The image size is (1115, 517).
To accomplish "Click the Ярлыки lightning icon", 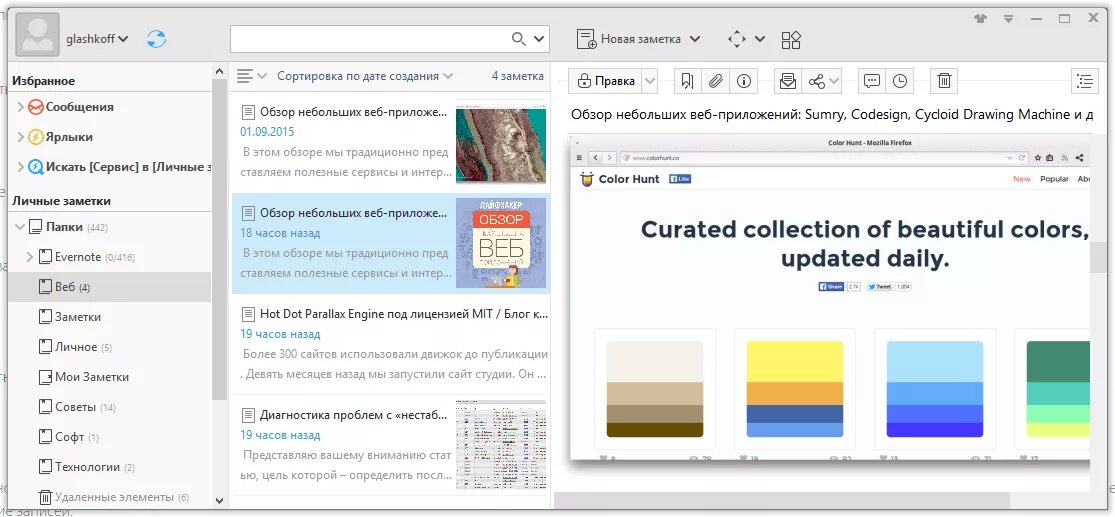I will [36, 137].
